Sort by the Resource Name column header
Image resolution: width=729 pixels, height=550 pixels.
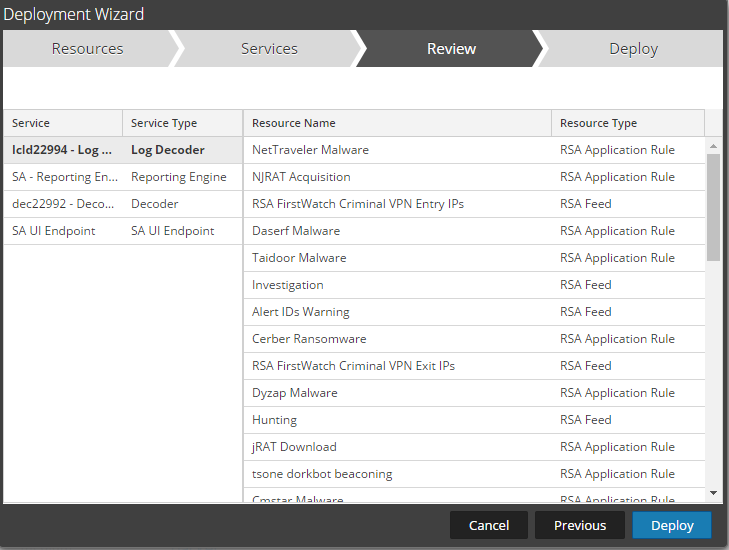[x=397, y=123]
